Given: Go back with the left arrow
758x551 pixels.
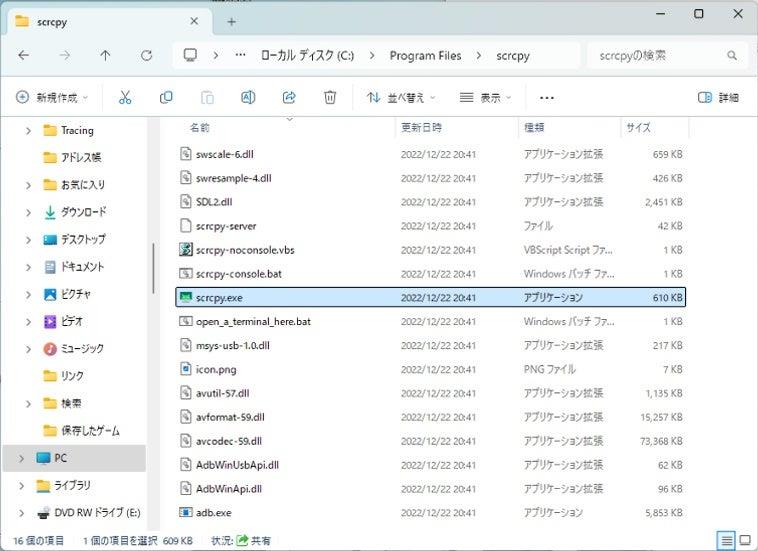Looking at the screenshot, I should coord(24,56).
